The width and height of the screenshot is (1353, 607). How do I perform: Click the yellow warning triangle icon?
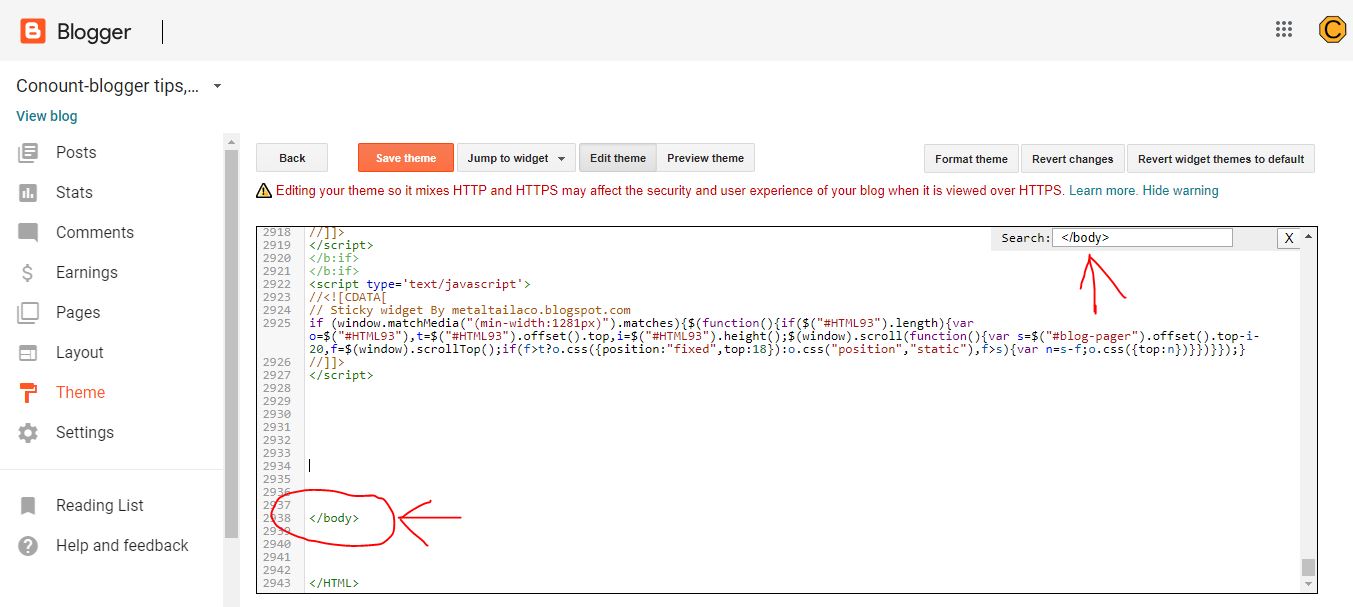click(264, 190)
